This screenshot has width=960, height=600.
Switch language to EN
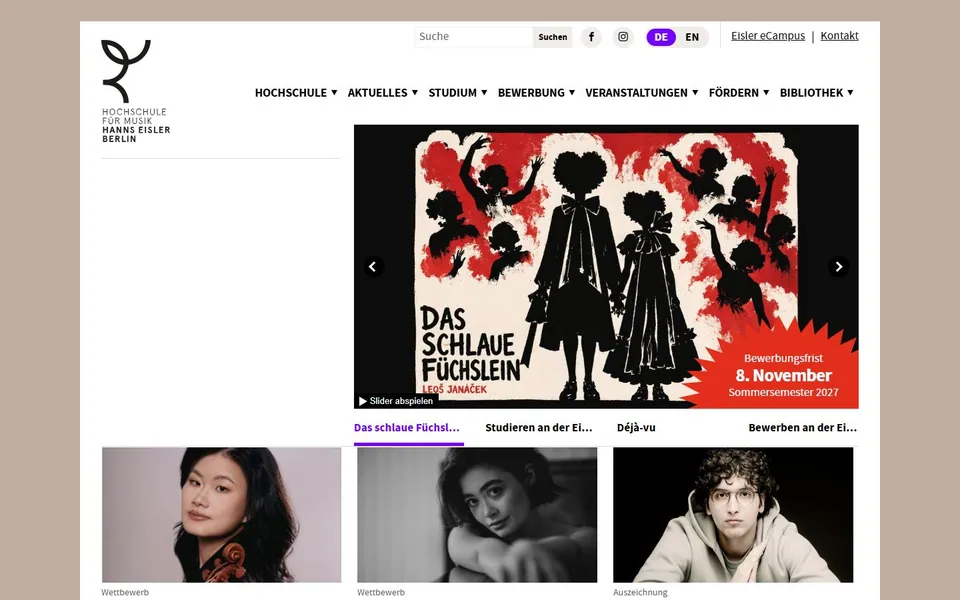[692, 37]
